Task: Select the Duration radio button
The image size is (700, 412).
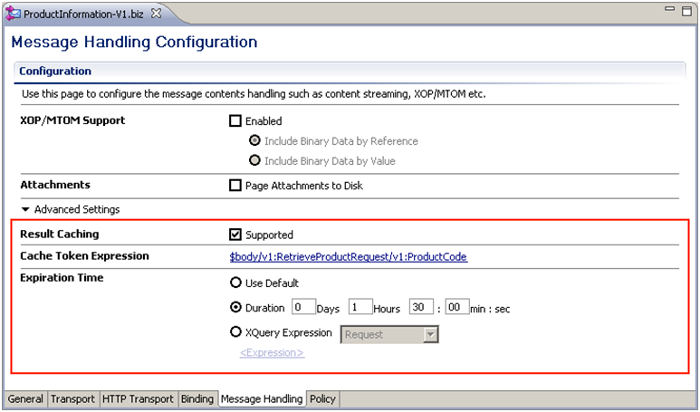Action: pos(236,308)
